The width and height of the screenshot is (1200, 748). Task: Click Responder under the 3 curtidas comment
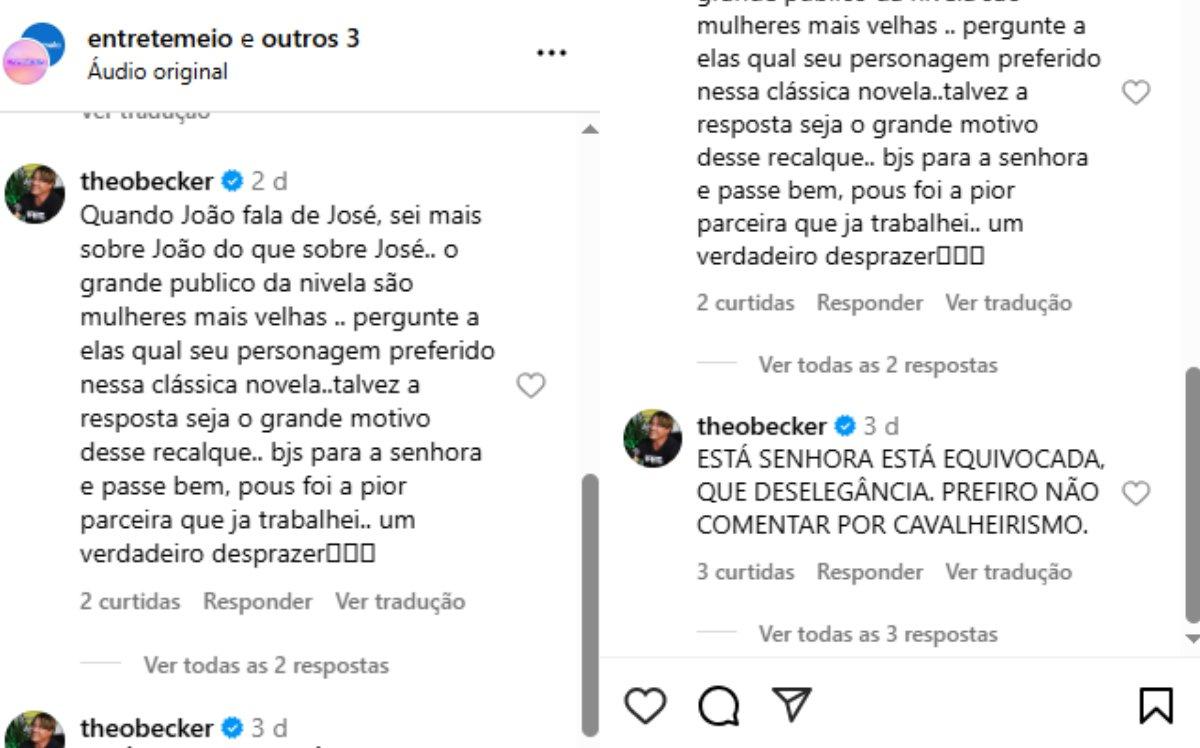[x=869, y=572]
